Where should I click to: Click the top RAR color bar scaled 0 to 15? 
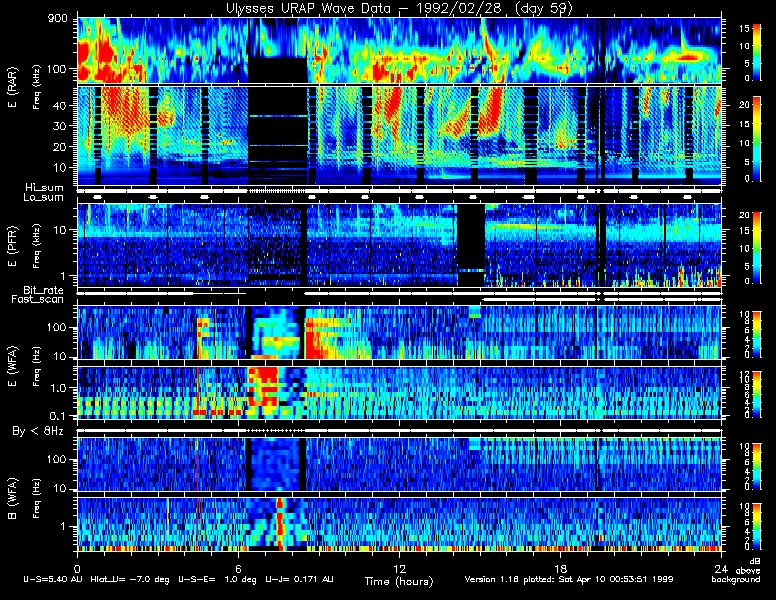click(757, 52)
